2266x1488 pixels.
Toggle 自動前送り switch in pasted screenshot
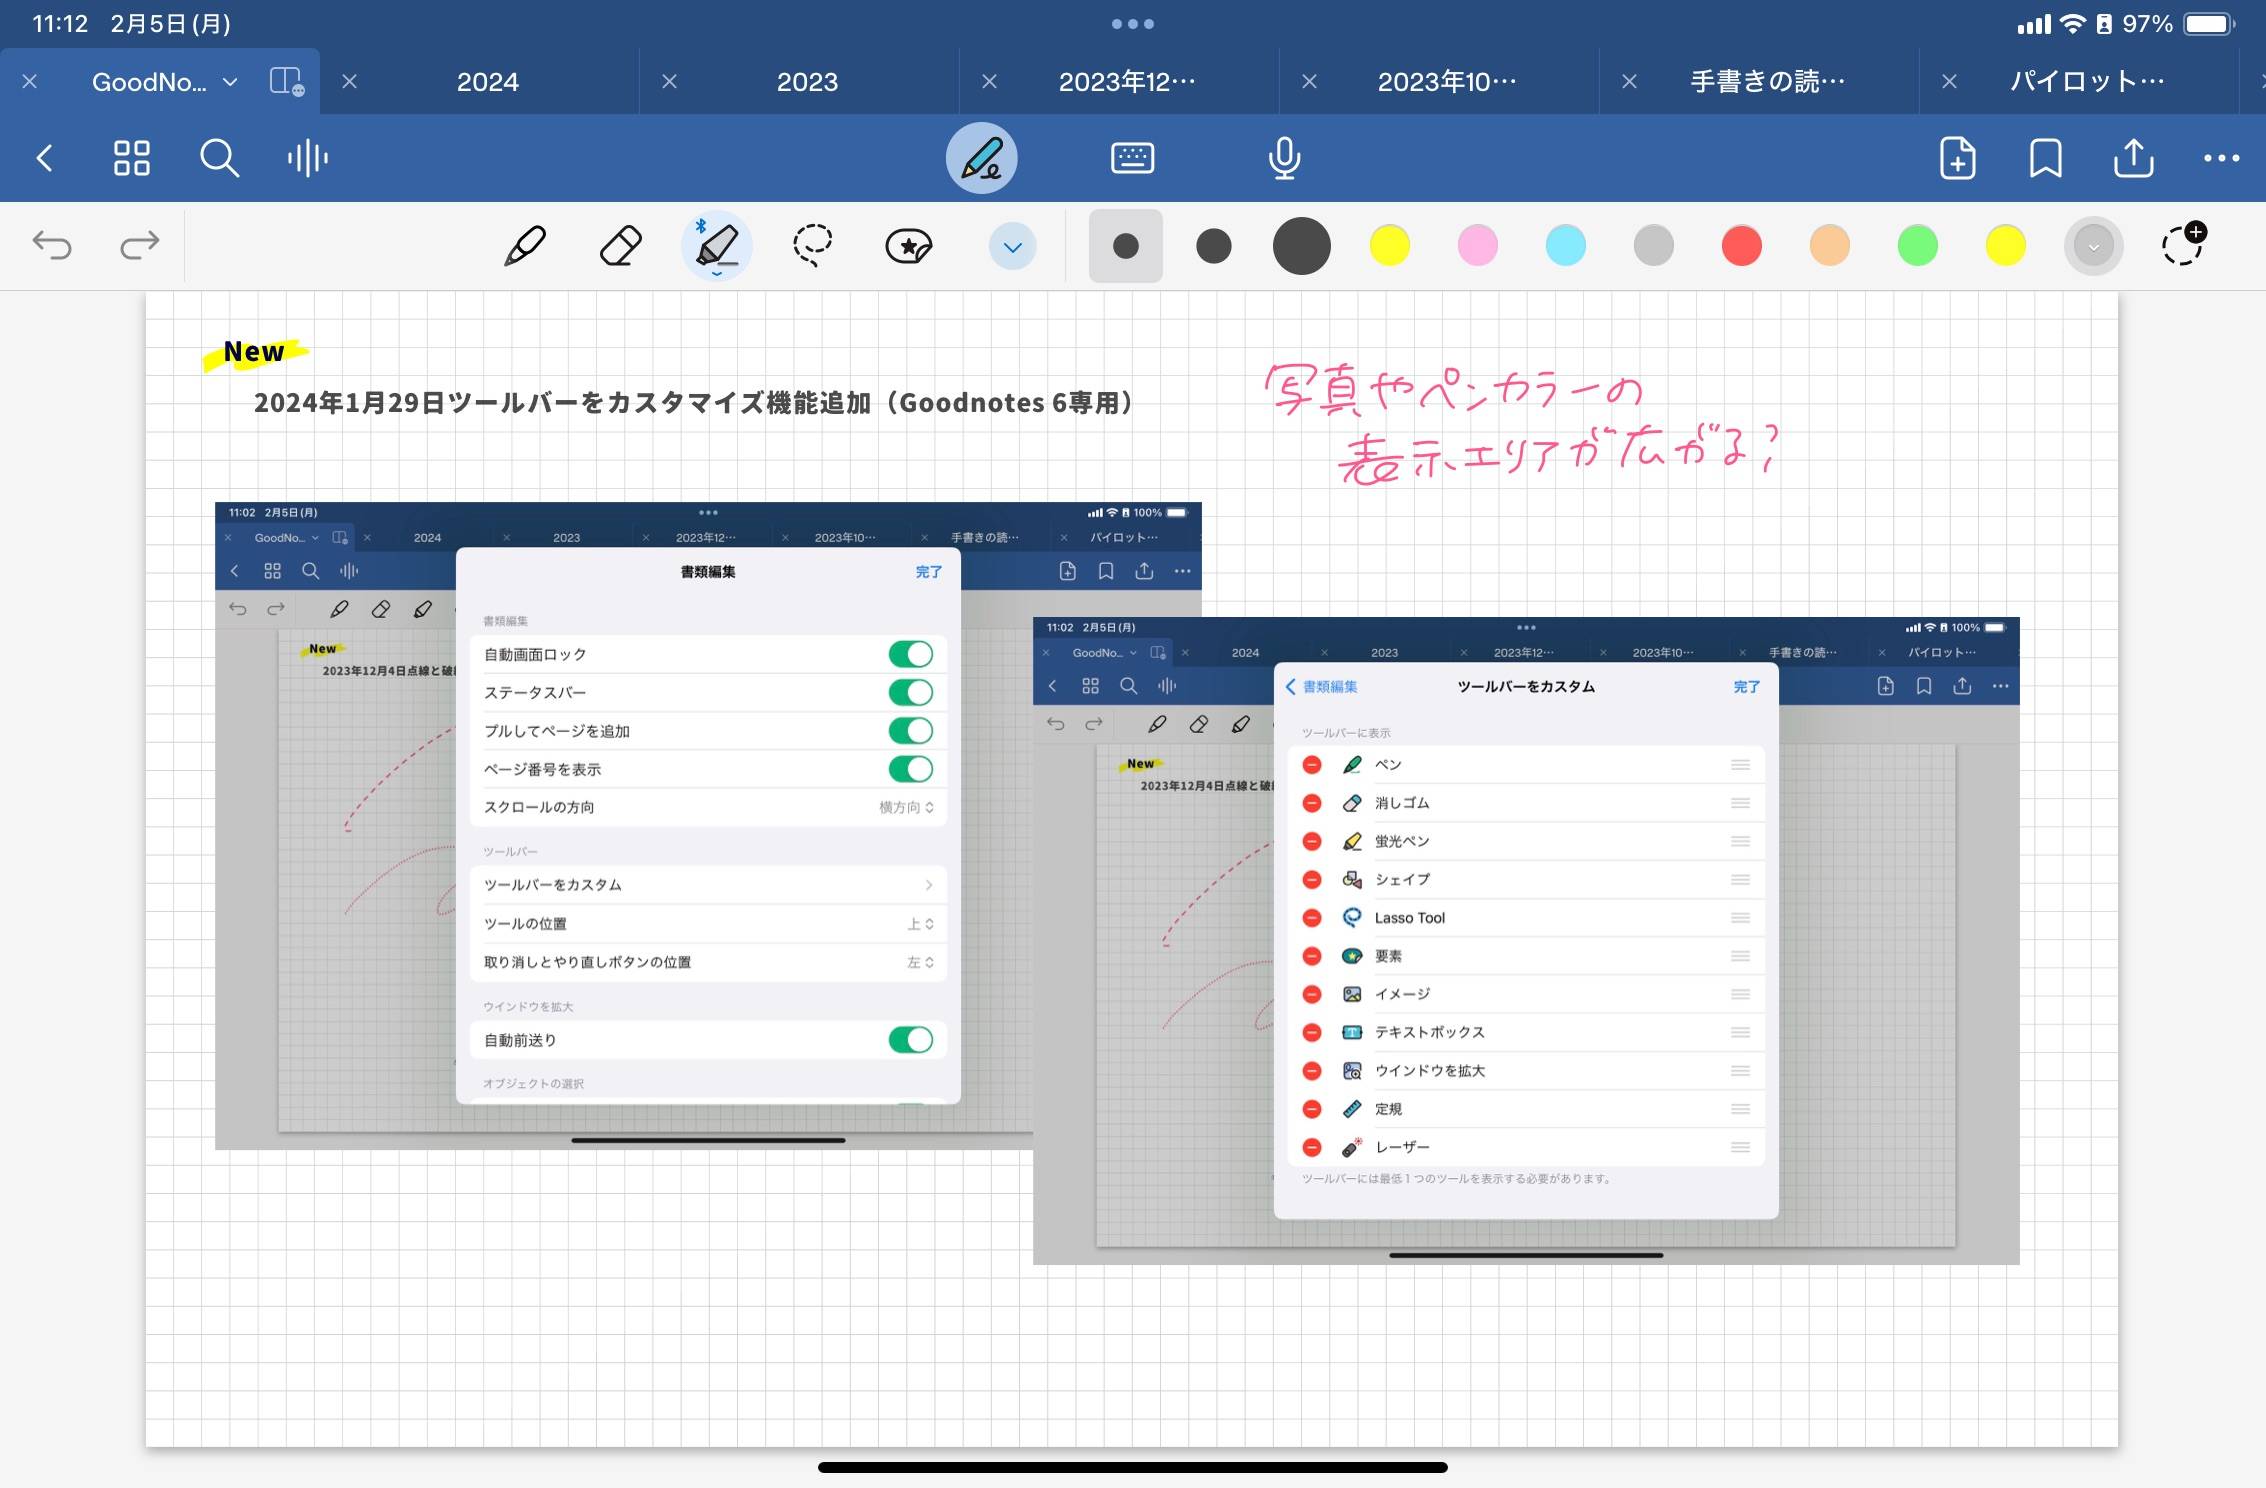tap(911, 1040)
